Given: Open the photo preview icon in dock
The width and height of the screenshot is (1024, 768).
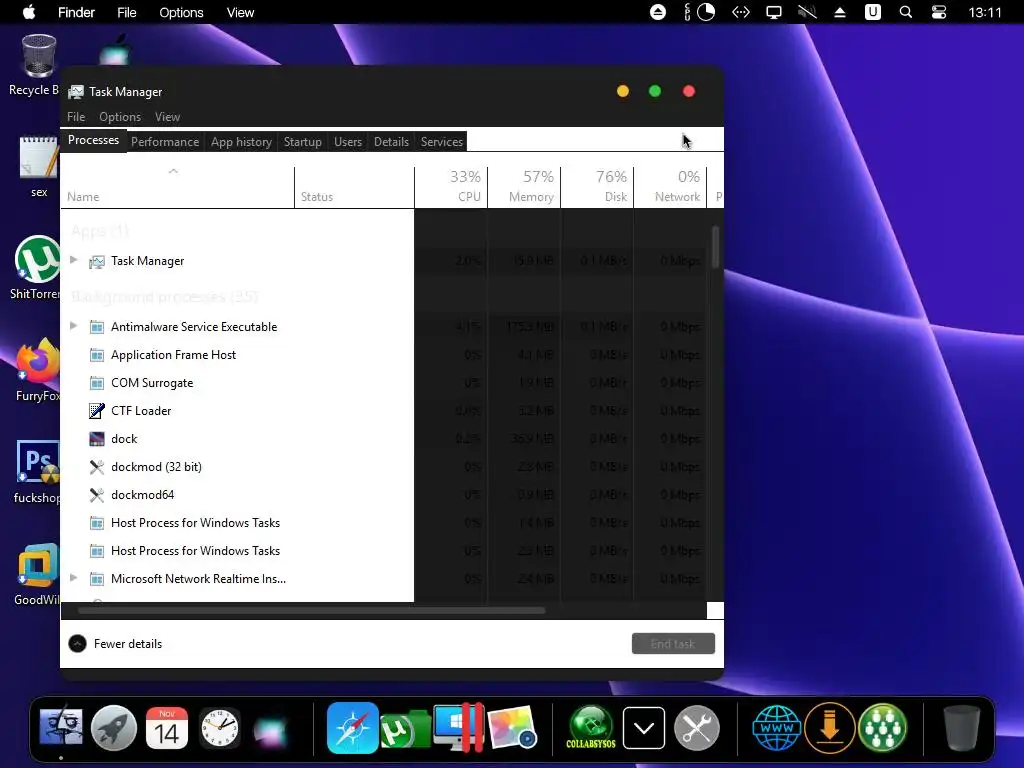Looking at the screenshot, I should (x=512, y=728).
